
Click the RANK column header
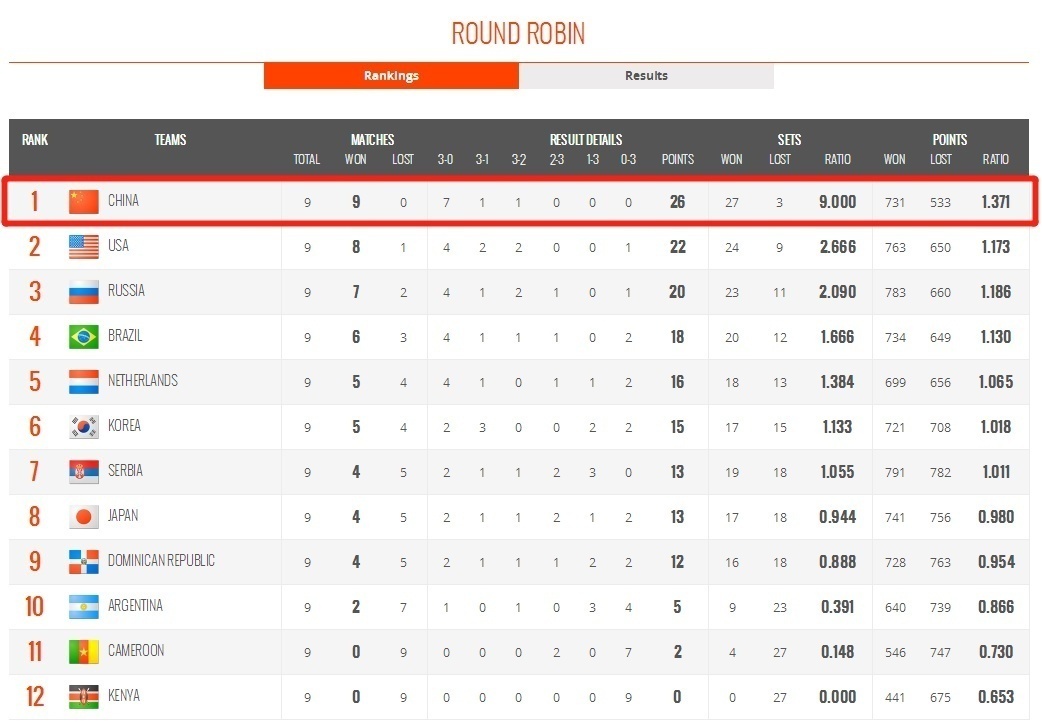click(x=35, y=140)
